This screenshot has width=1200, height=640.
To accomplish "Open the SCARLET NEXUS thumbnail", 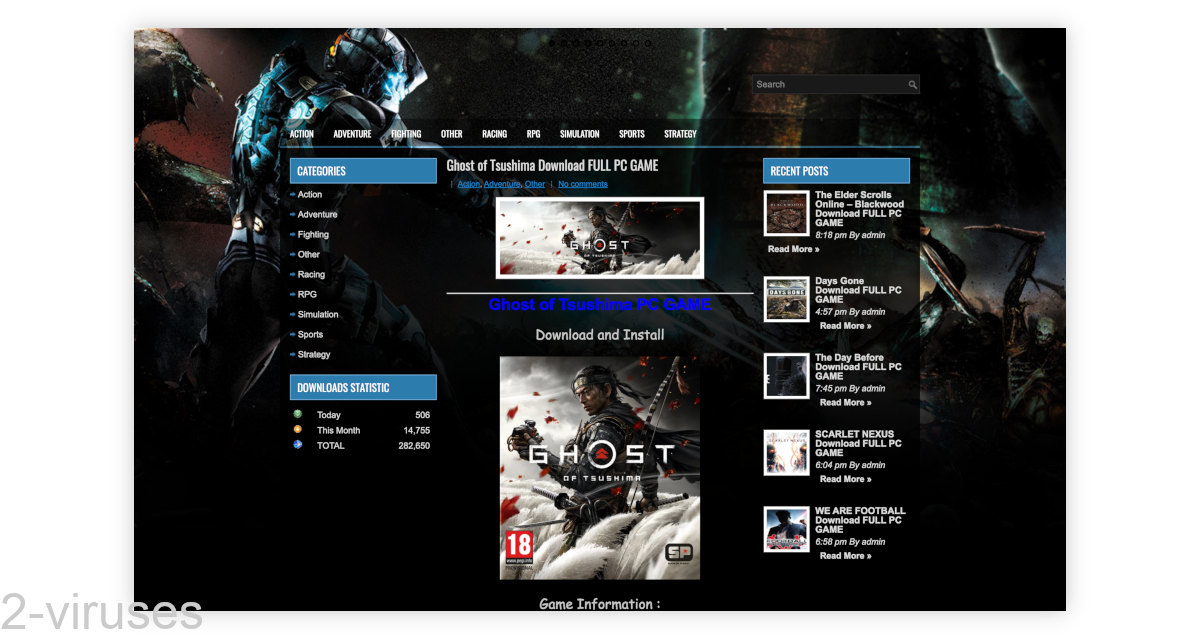I will coord(787,453).
